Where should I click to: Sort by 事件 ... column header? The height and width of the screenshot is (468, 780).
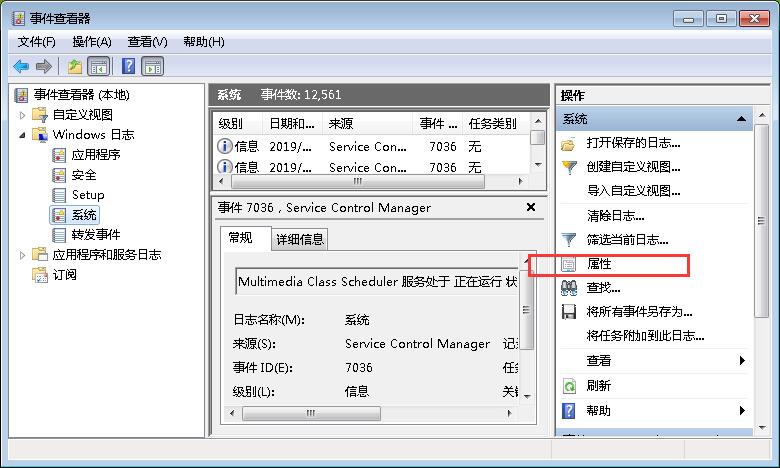click(438, 123)
